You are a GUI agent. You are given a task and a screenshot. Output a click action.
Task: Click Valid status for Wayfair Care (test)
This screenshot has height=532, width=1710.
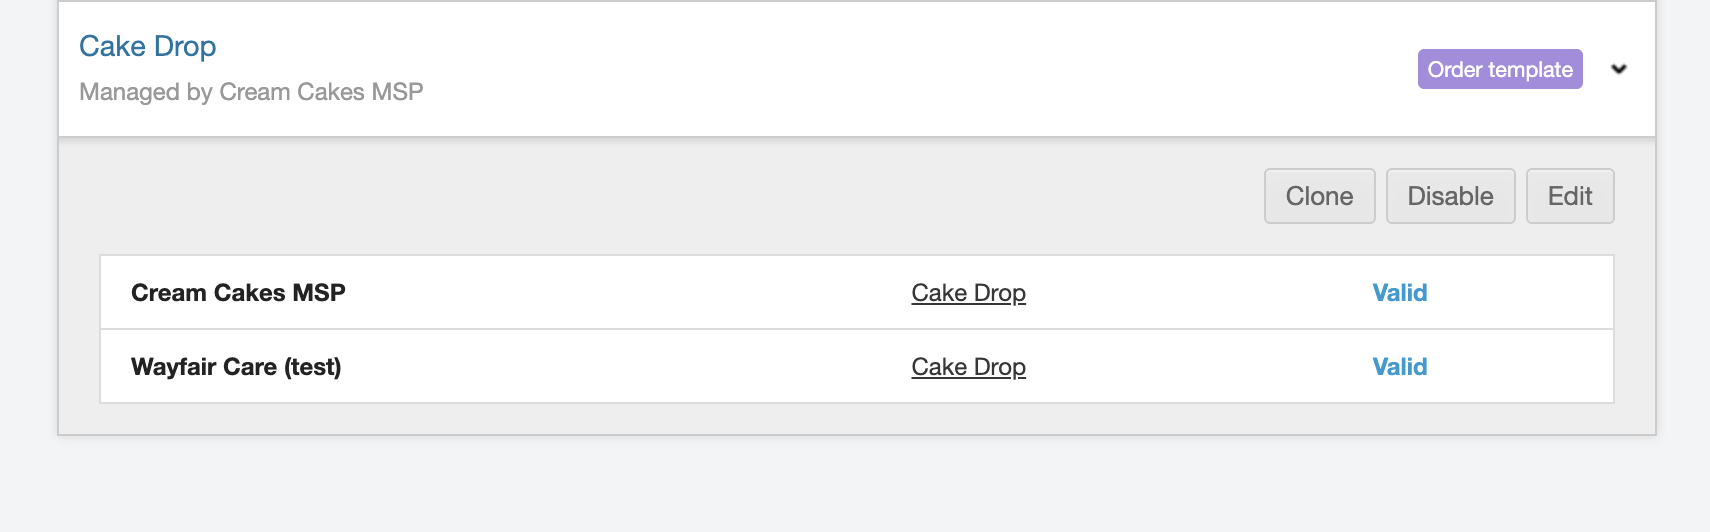pos(1399,367)
